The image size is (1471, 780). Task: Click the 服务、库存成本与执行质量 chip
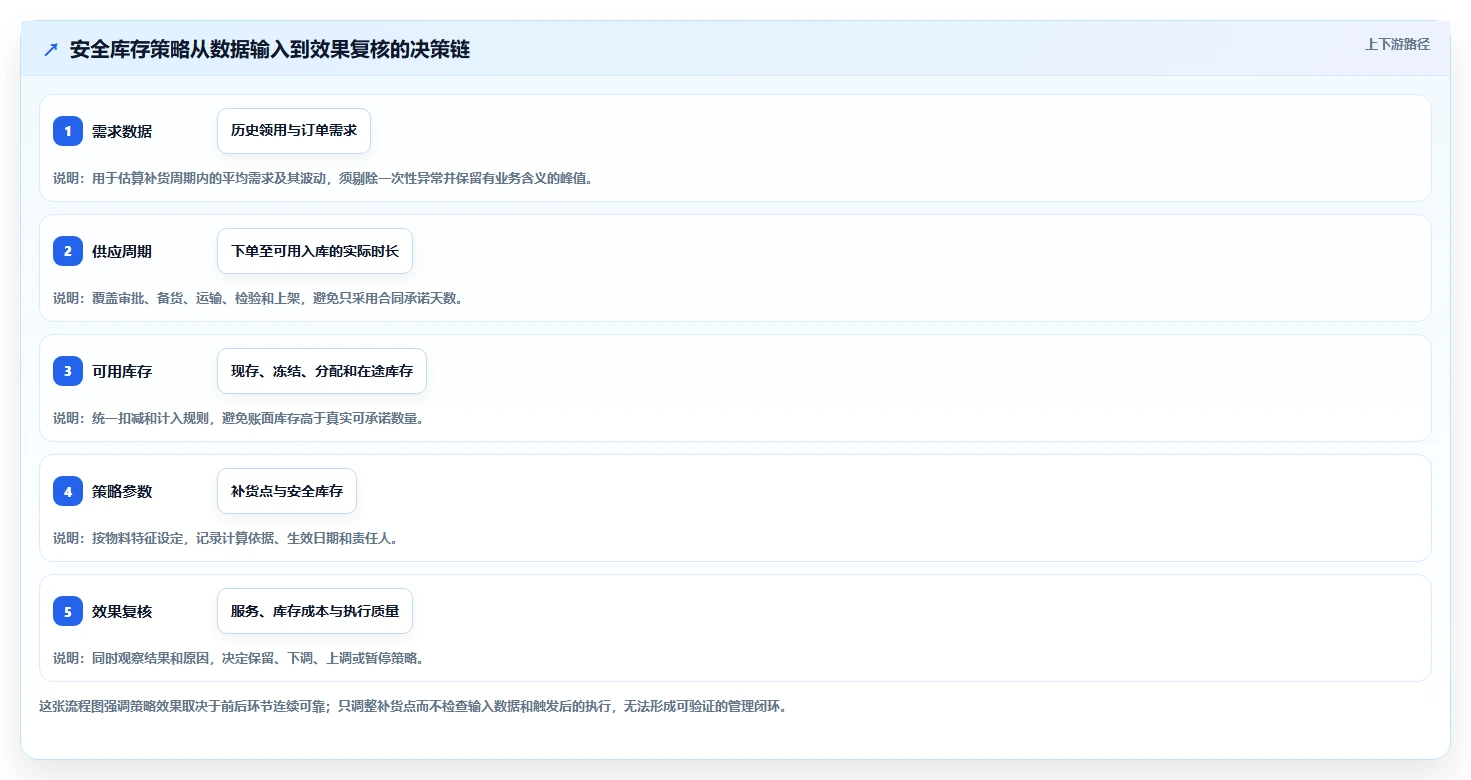(315, 611)
